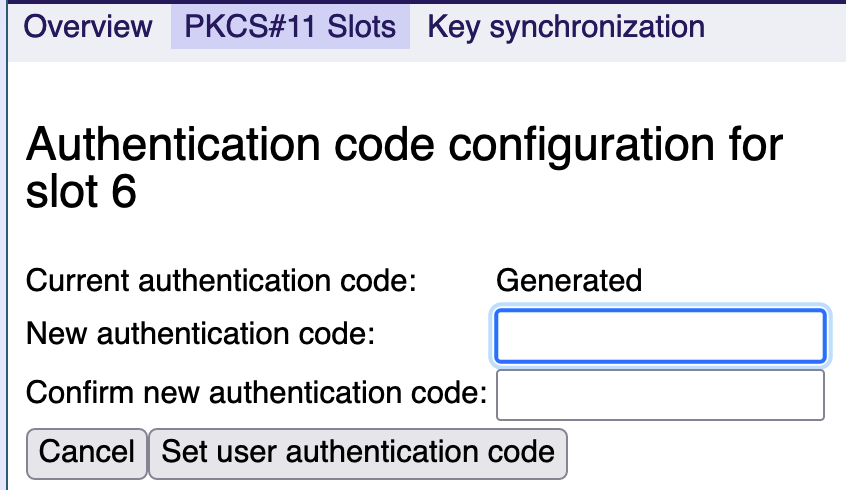Image resolution: width=846 pixels, height=490 pixels.
Task: Click the Confirm new authentication code field
Action: [660, 395]
